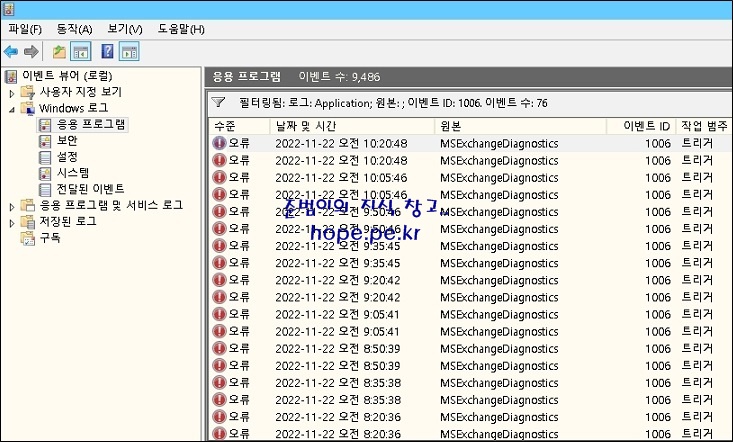Sort by the 날짜 및 시간 column header
This screenshot has width=733, height=442.
tap(352, 126)
